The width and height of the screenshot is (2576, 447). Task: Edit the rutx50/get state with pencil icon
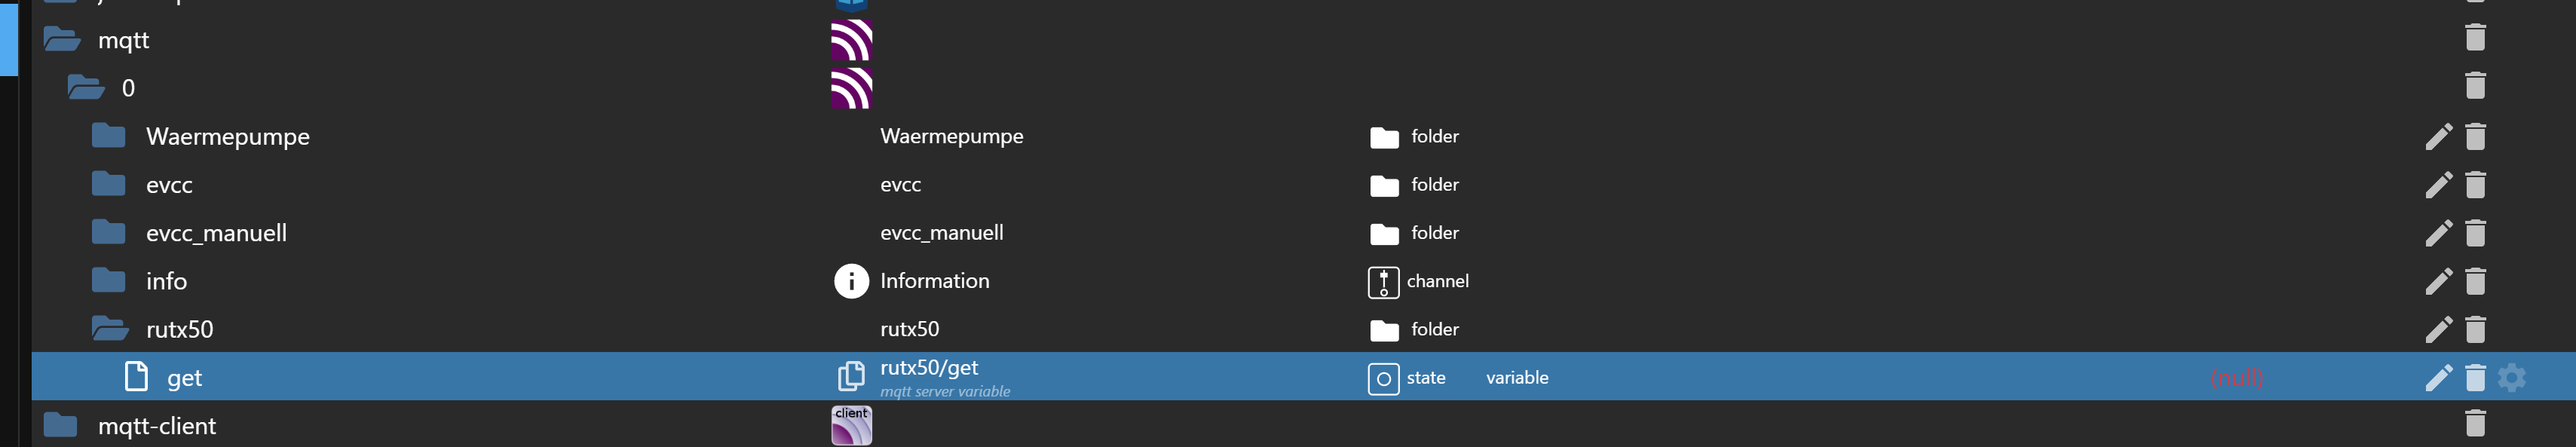click(x=2438, y=378)
